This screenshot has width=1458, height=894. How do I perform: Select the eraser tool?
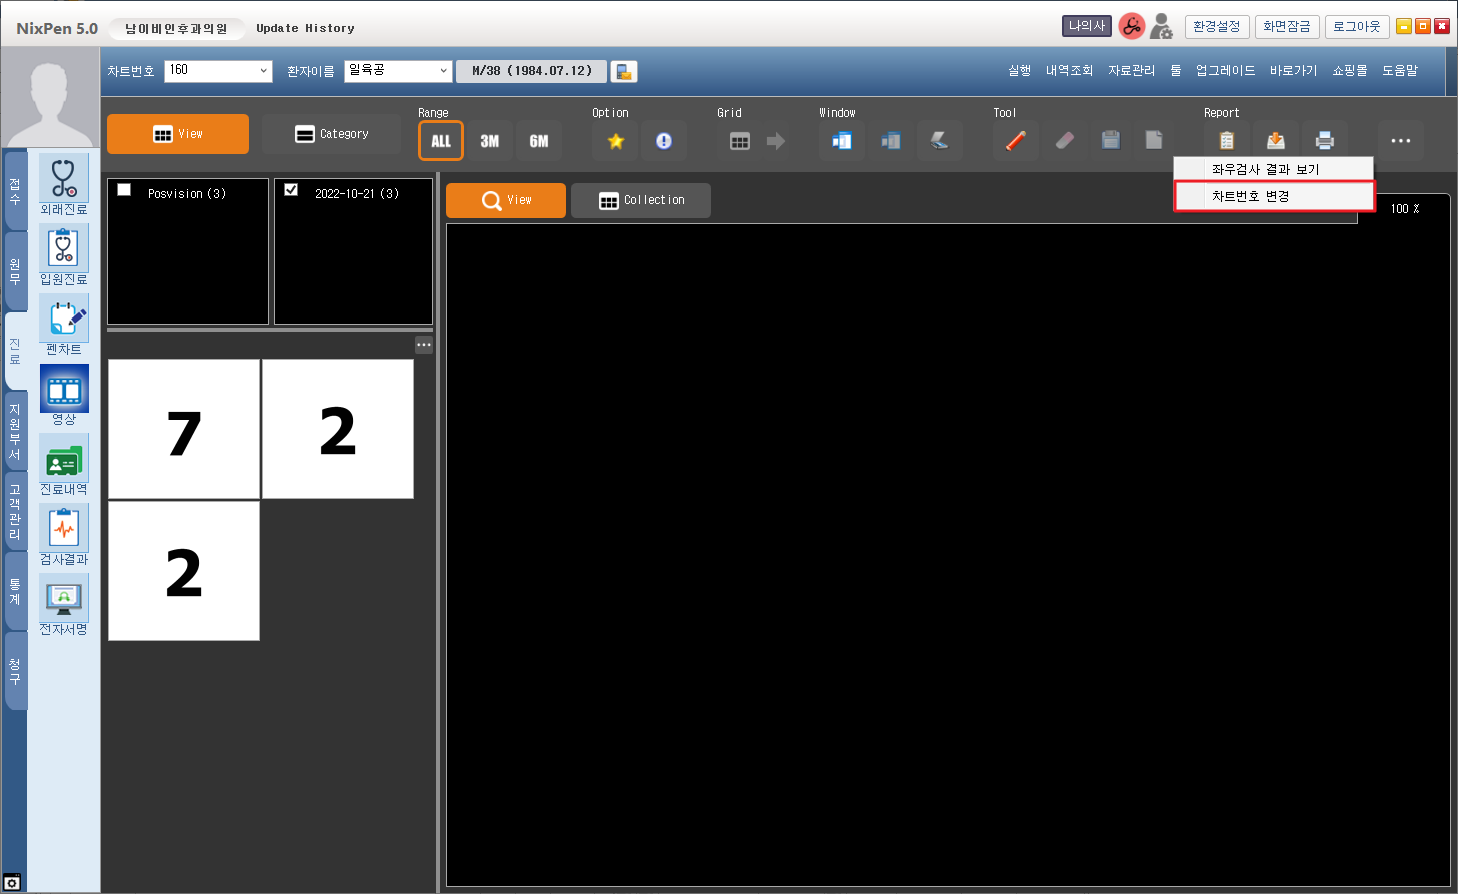click(1064, 141)
